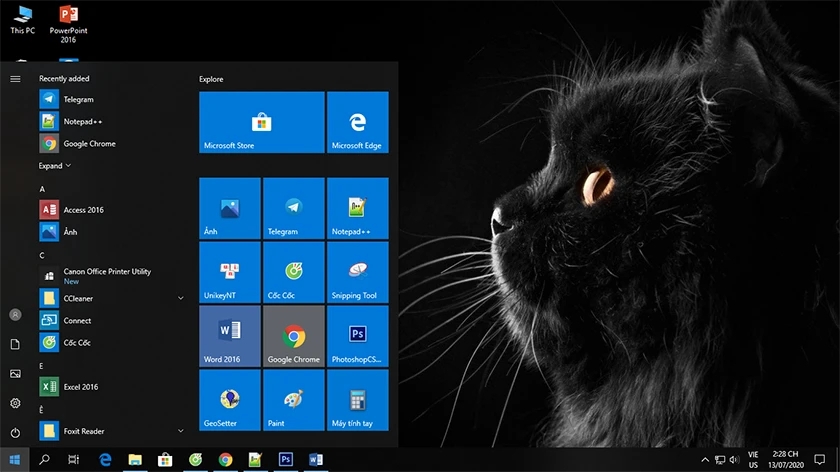Open Settings gear in the Start sidebar
The height and width of the screenshot is (472, 840).
(15, 403)
